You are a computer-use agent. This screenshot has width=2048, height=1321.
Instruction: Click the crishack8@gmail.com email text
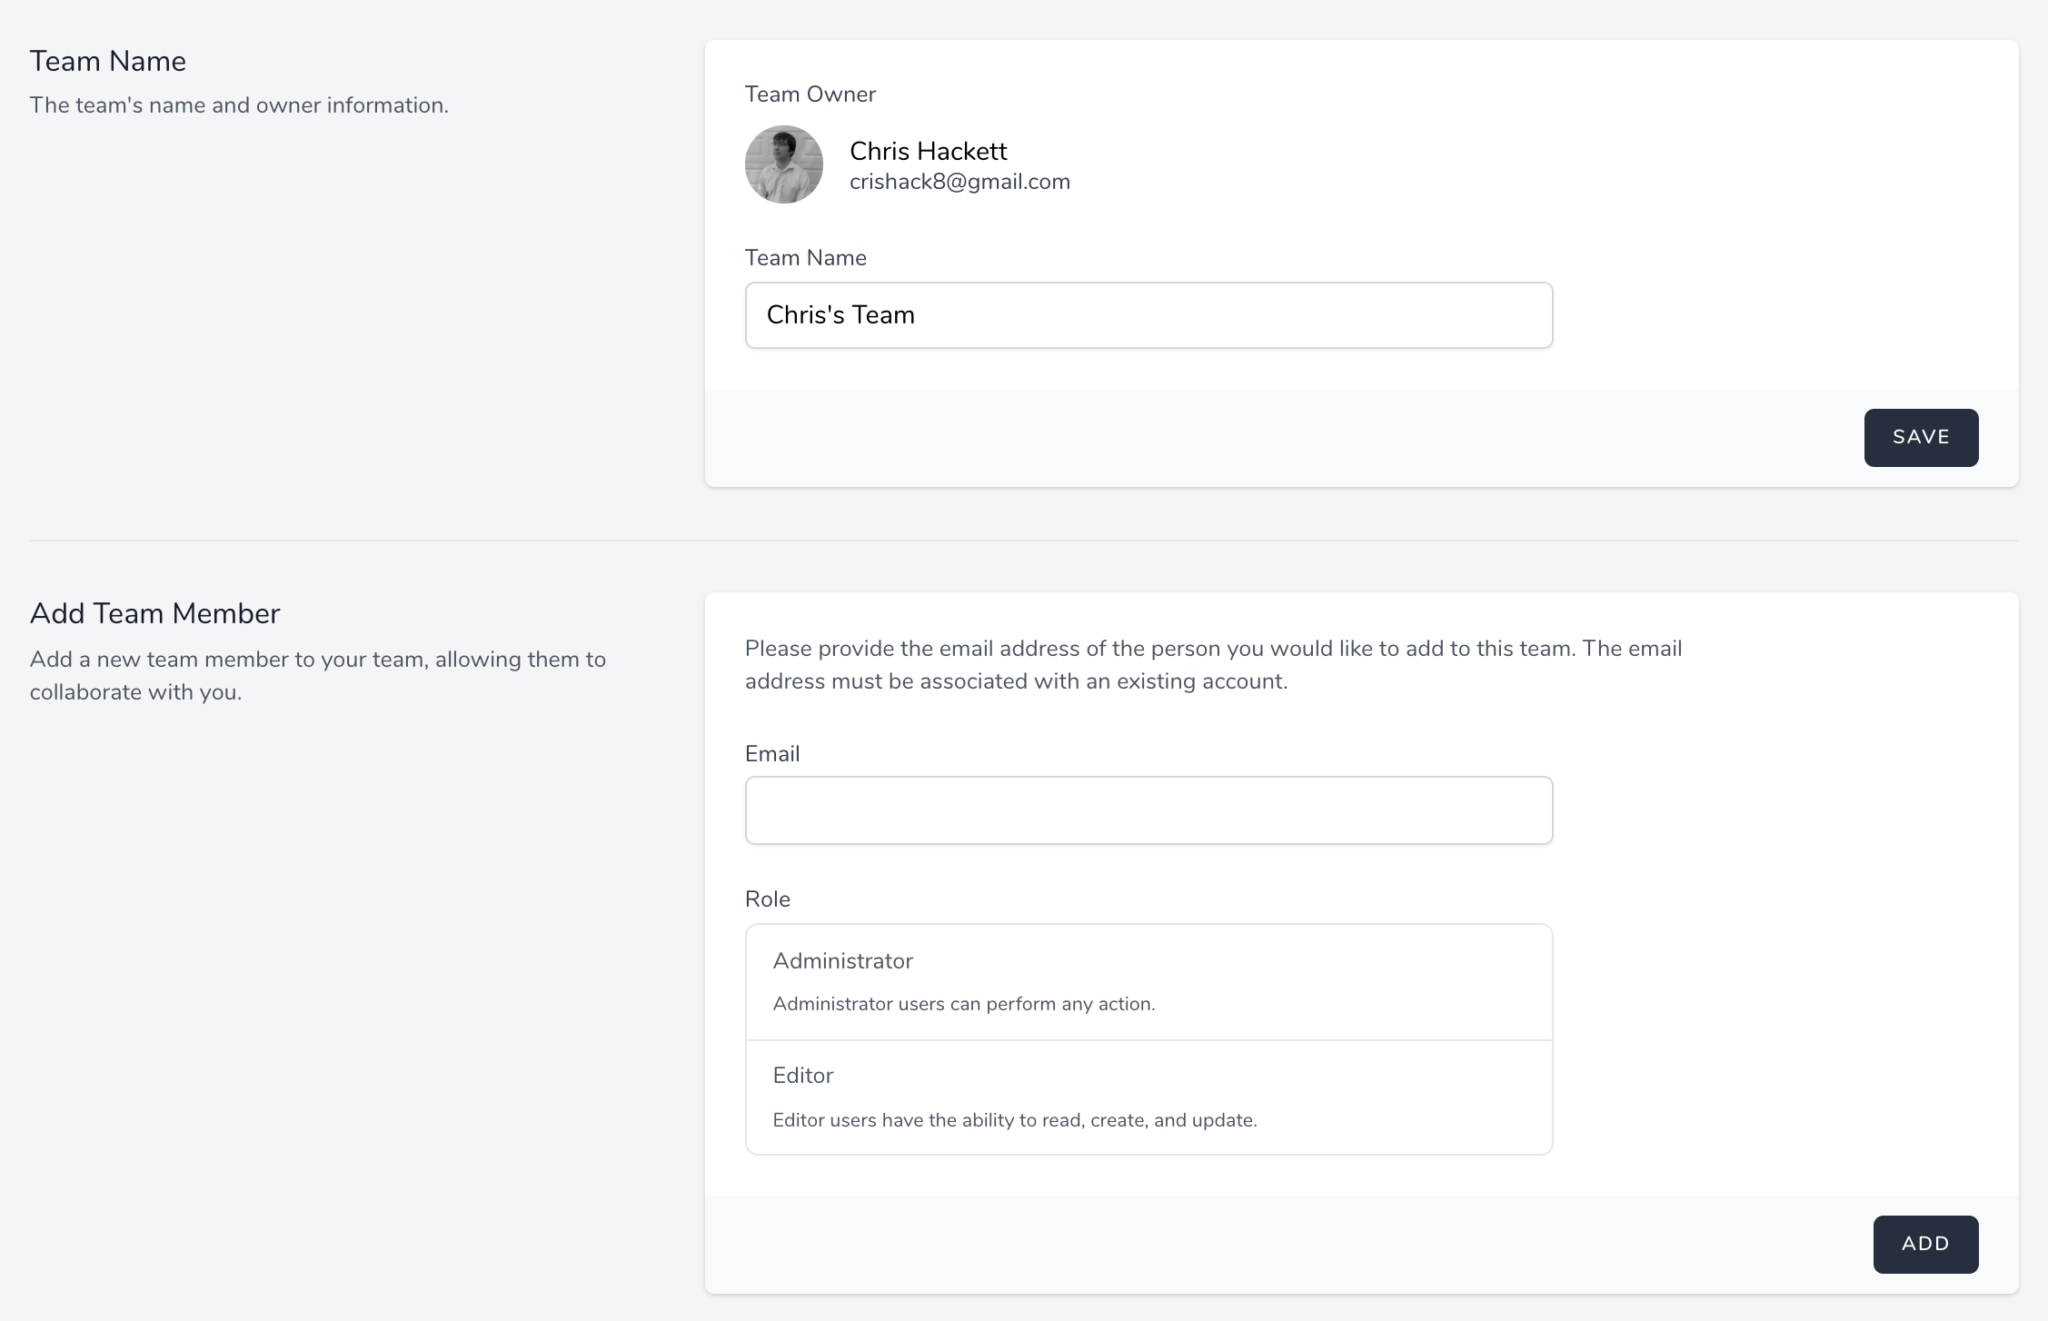(x=960, y=182)
